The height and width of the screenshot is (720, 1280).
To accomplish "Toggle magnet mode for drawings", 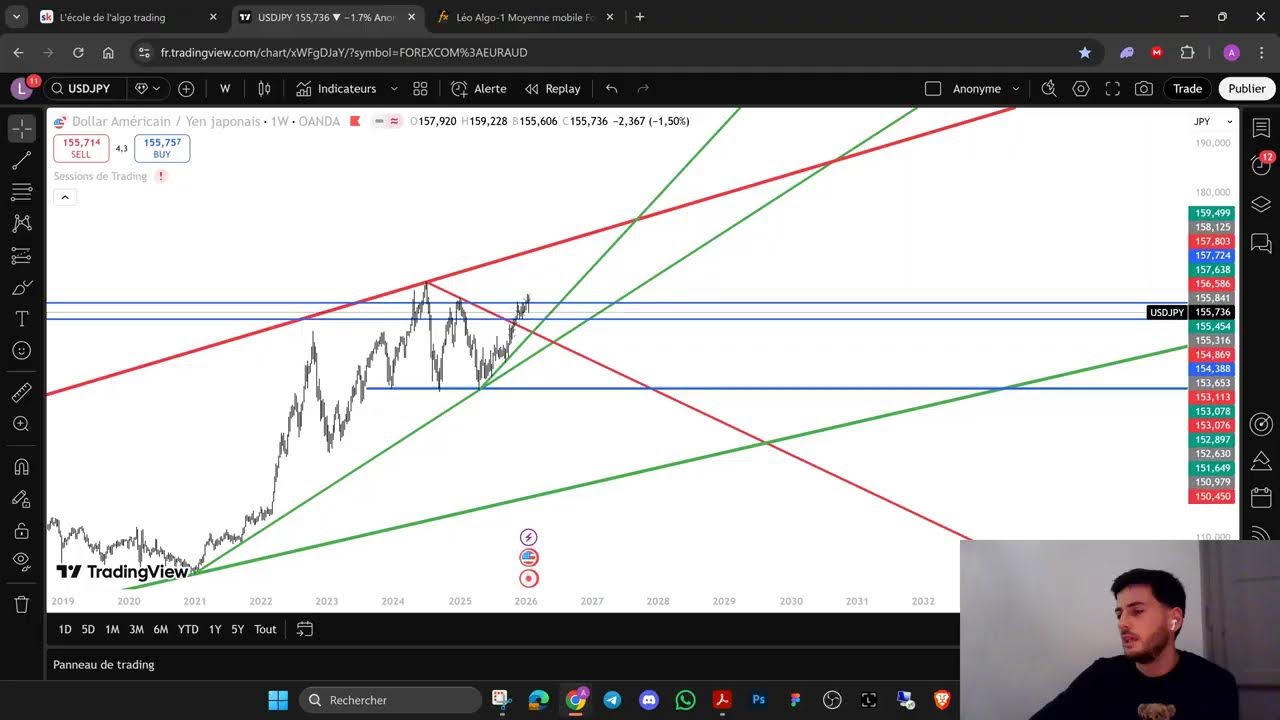I will tap(21, 467).
